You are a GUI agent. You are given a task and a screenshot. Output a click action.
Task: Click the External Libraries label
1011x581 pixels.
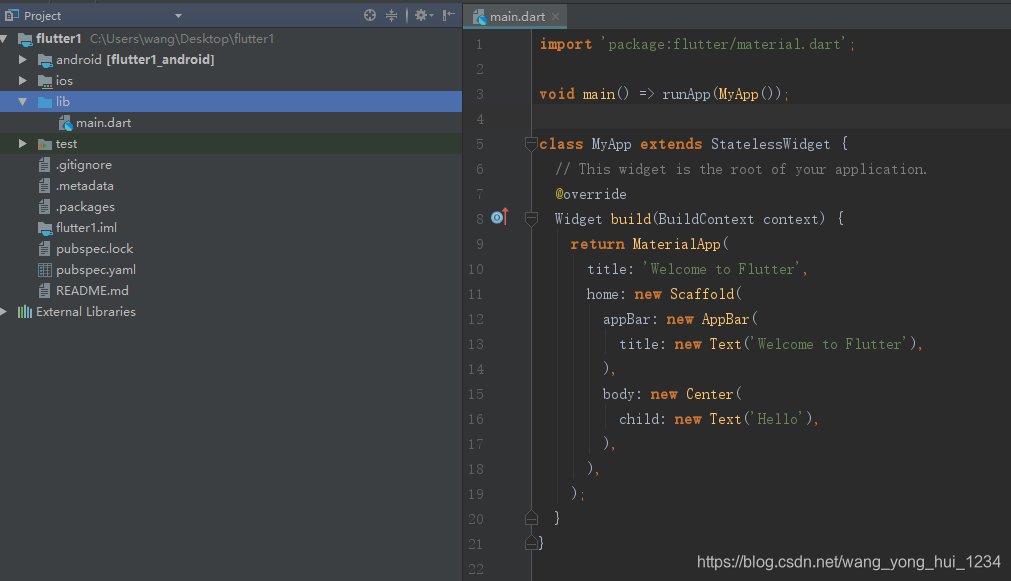86,311
